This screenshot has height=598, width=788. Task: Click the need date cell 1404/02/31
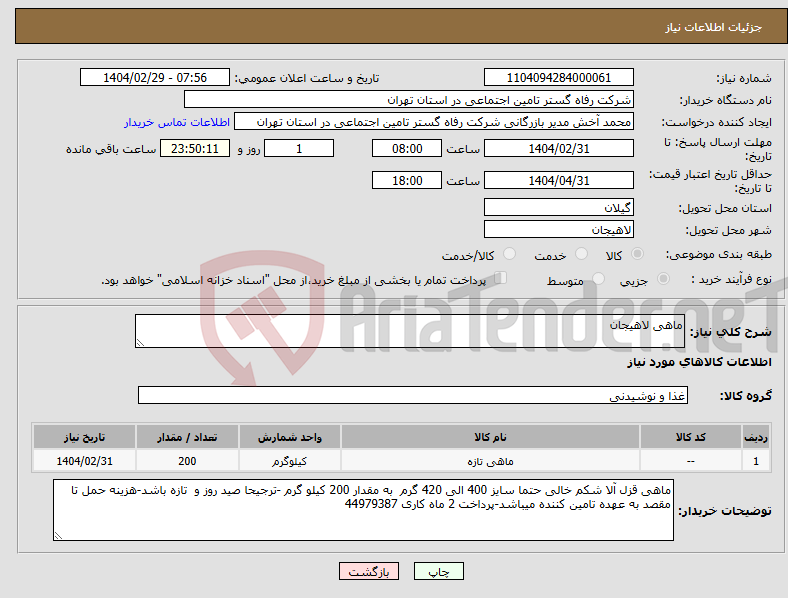click(x=84, y=461)
